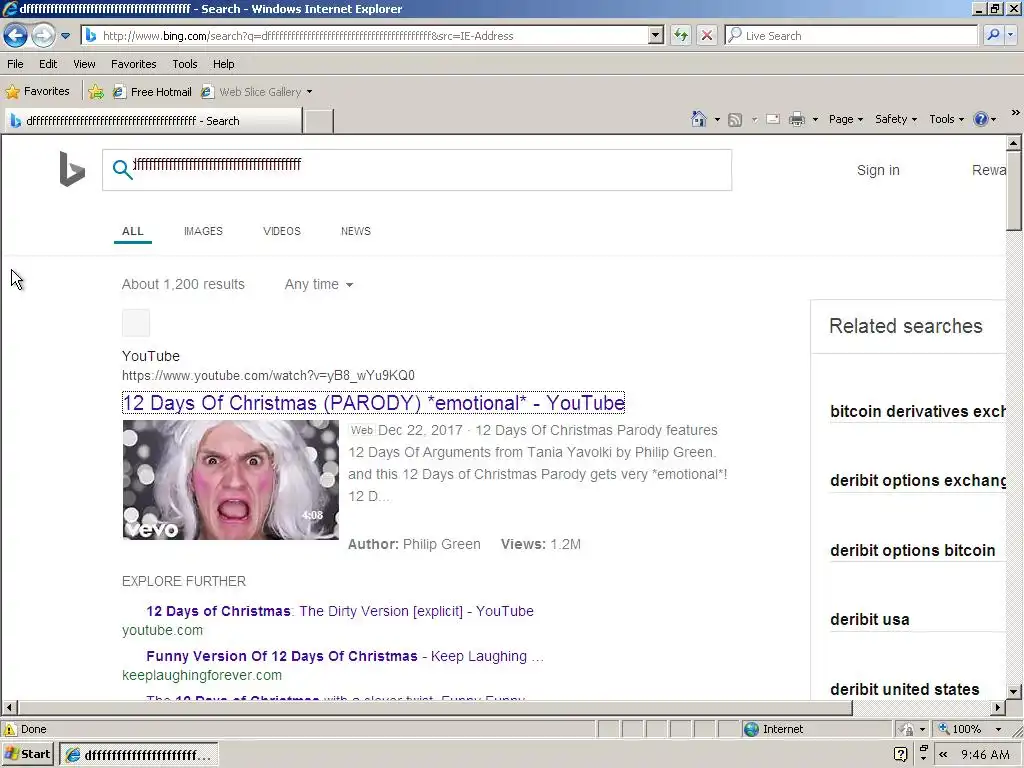Click the New Tab blank button
This screenshot has height=768, width=1024.
319,121
